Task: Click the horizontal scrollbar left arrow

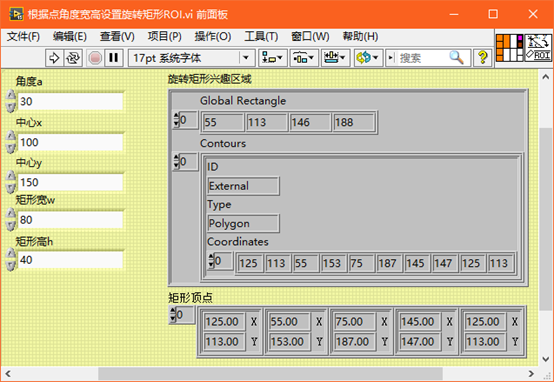Action: (8, 374)
